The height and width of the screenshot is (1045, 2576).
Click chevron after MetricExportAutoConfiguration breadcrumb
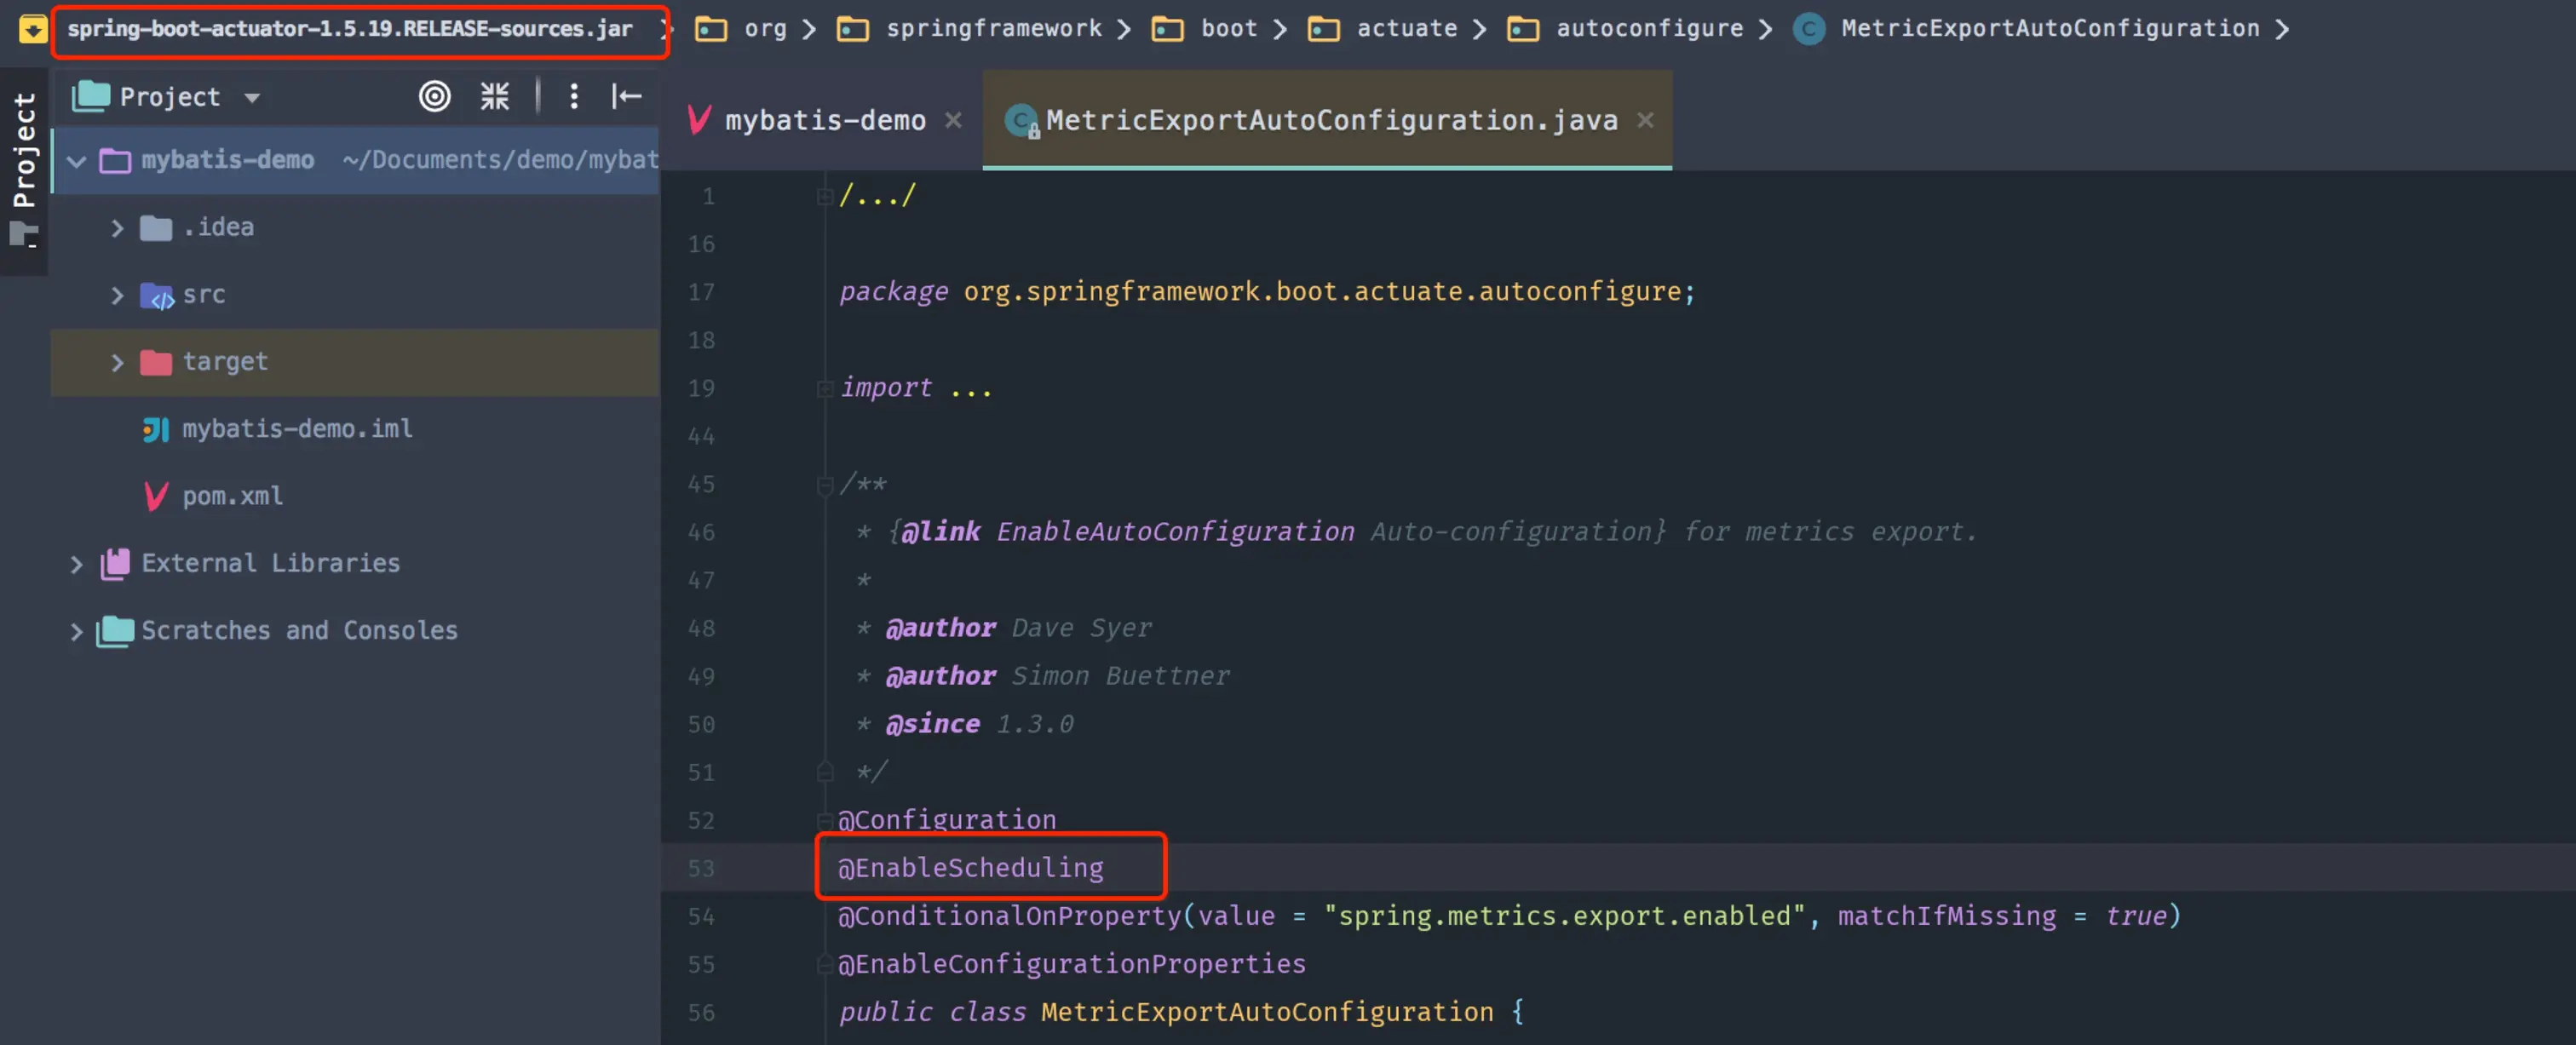point(2282,29)
